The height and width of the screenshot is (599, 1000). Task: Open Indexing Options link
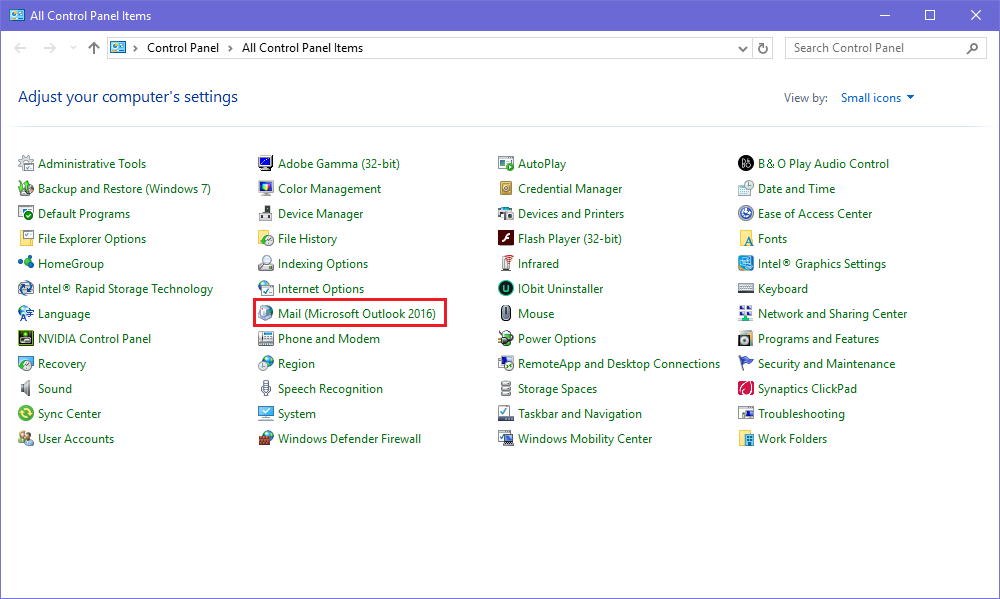[323, 263]
